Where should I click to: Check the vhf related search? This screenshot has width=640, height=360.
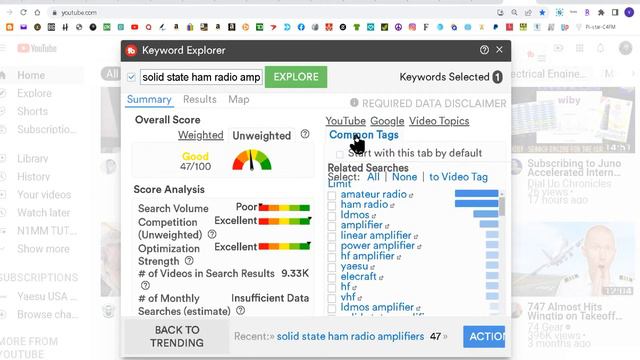[332, 298]
